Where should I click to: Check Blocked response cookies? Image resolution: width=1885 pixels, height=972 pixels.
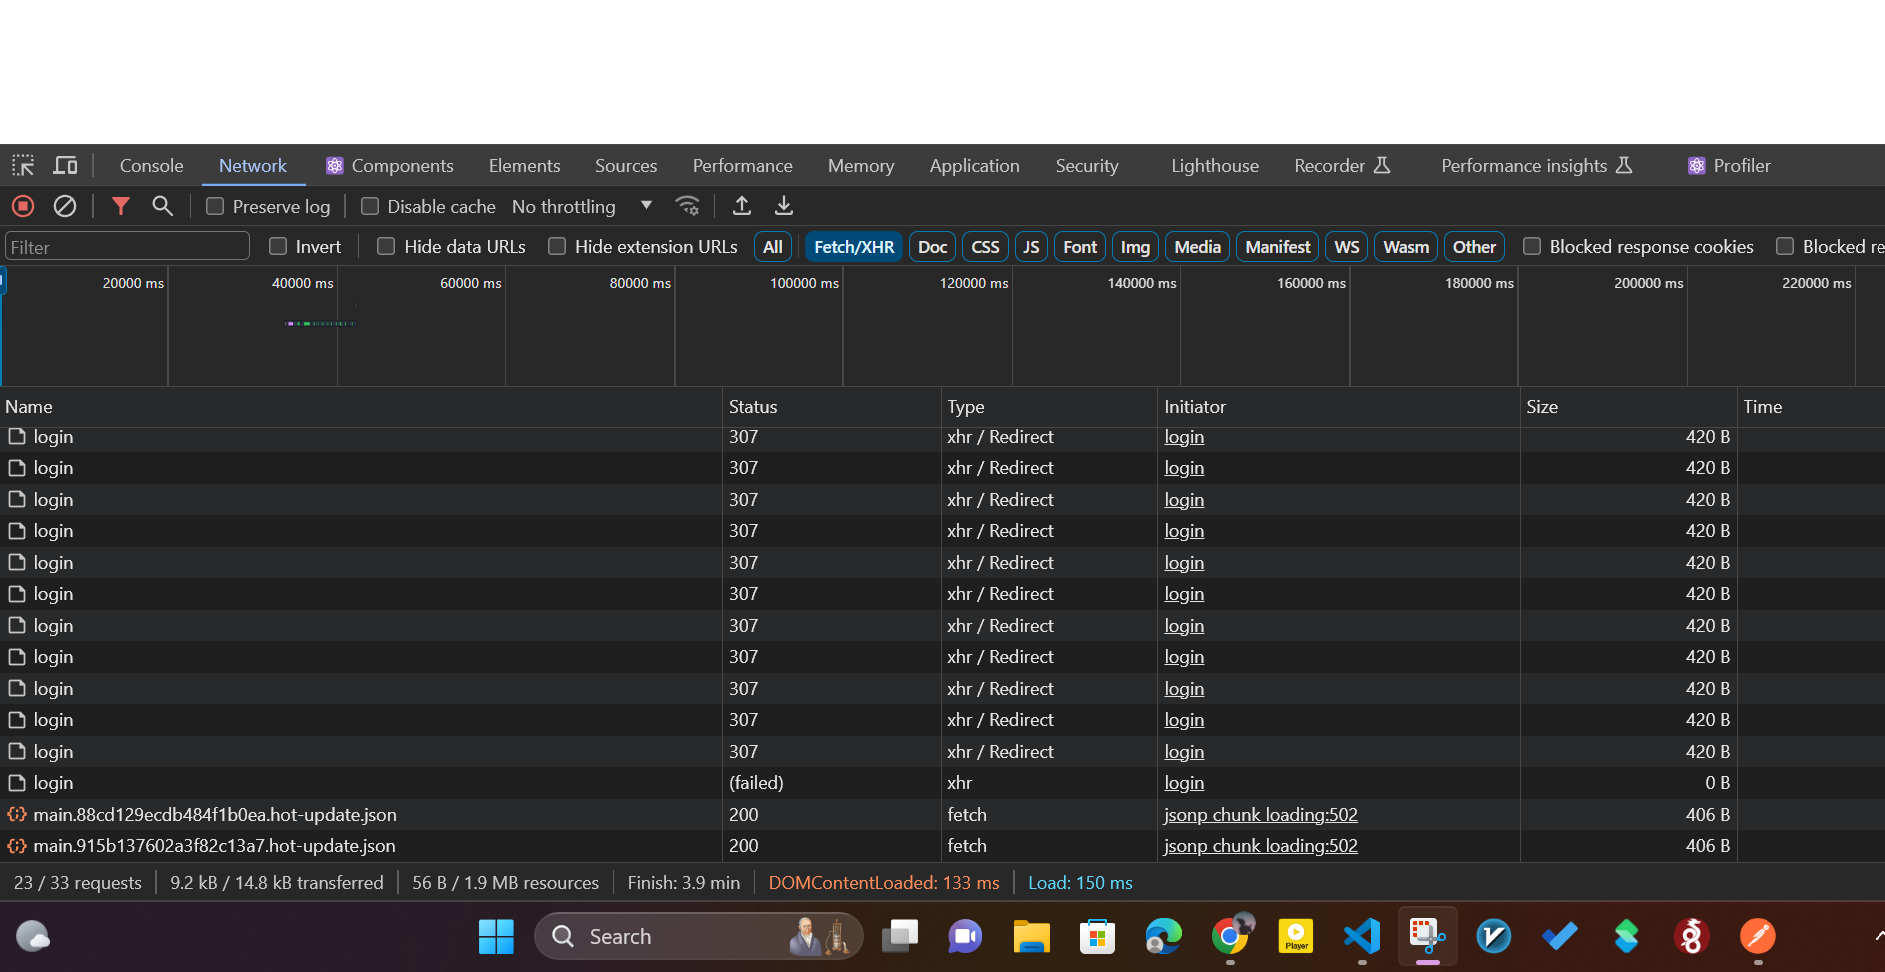coord(1532,246)
